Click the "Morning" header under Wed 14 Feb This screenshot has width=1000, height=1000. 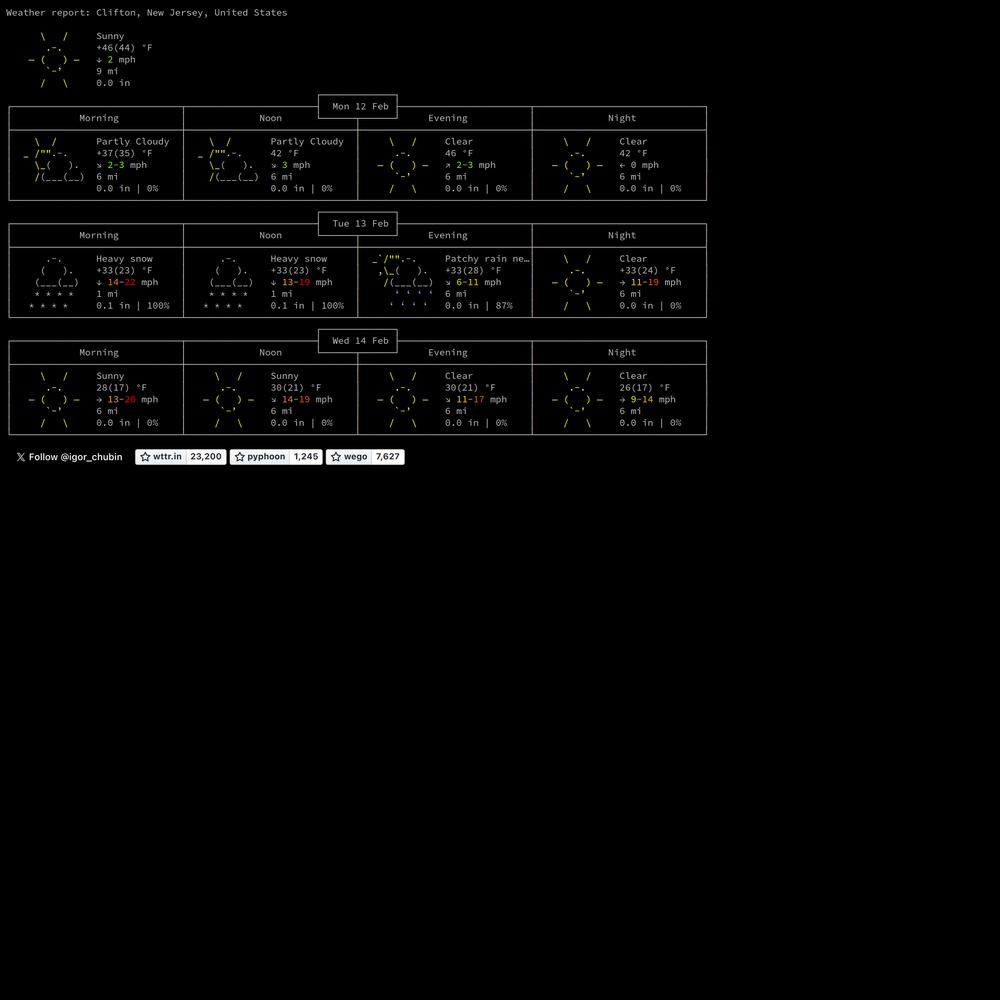[99, 353]
